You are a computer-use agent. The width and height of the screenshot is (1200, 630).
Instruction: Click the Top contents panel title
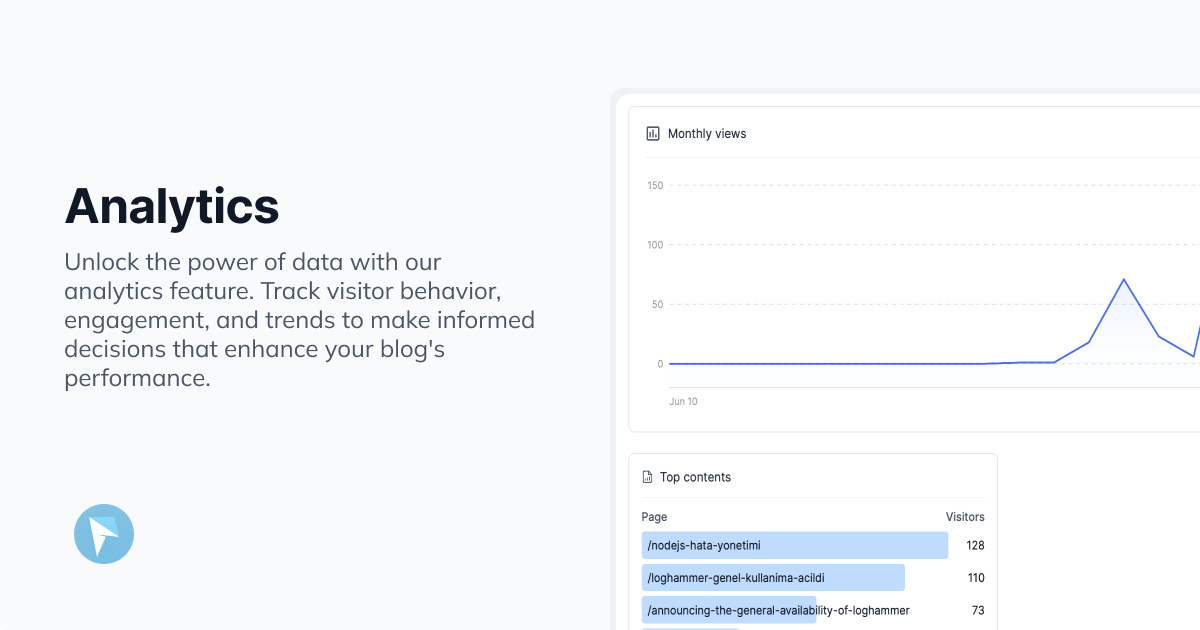coord(695,477)
